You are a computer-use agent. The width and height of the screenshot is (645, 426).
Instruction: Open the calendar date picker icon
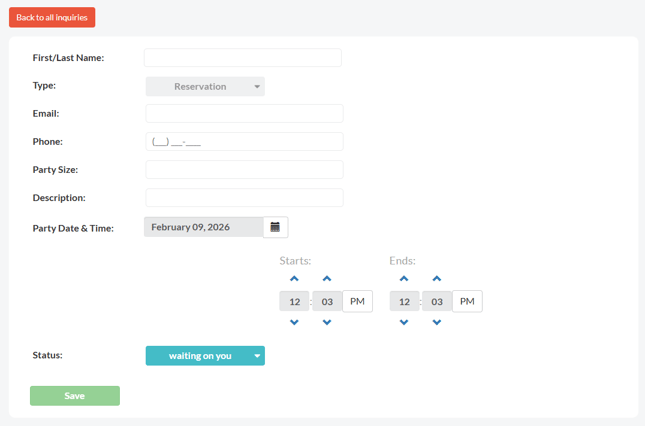(275, 227)
